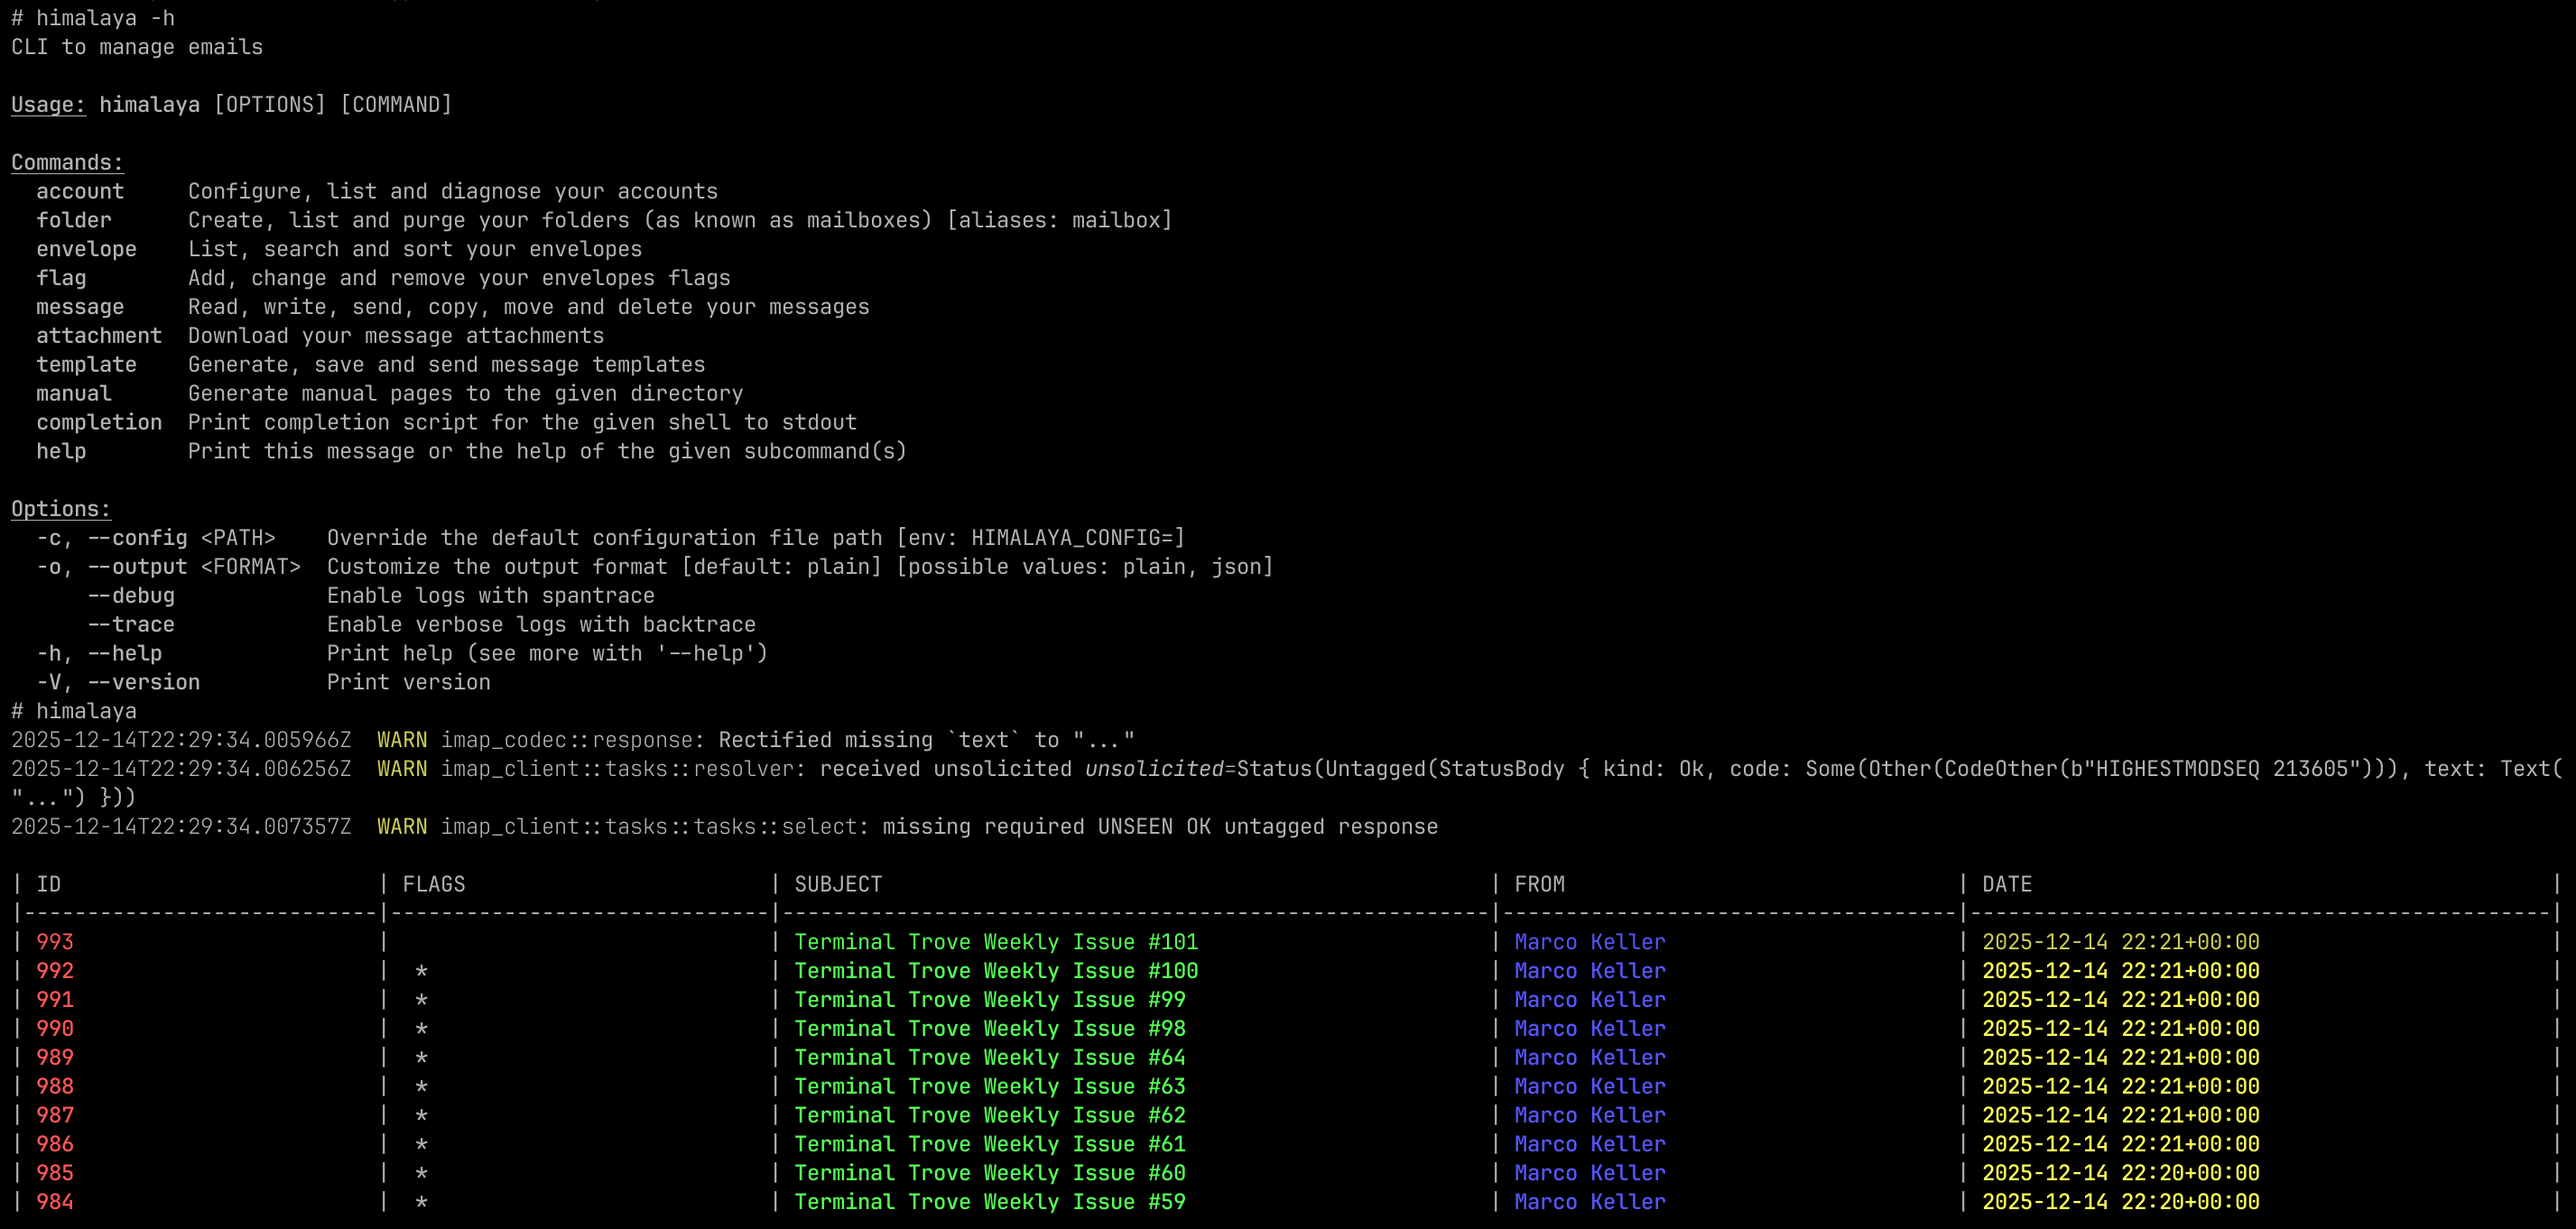Select the "flag" command entry
This screenshot has width=2576, height=1229.
point(62,277)
